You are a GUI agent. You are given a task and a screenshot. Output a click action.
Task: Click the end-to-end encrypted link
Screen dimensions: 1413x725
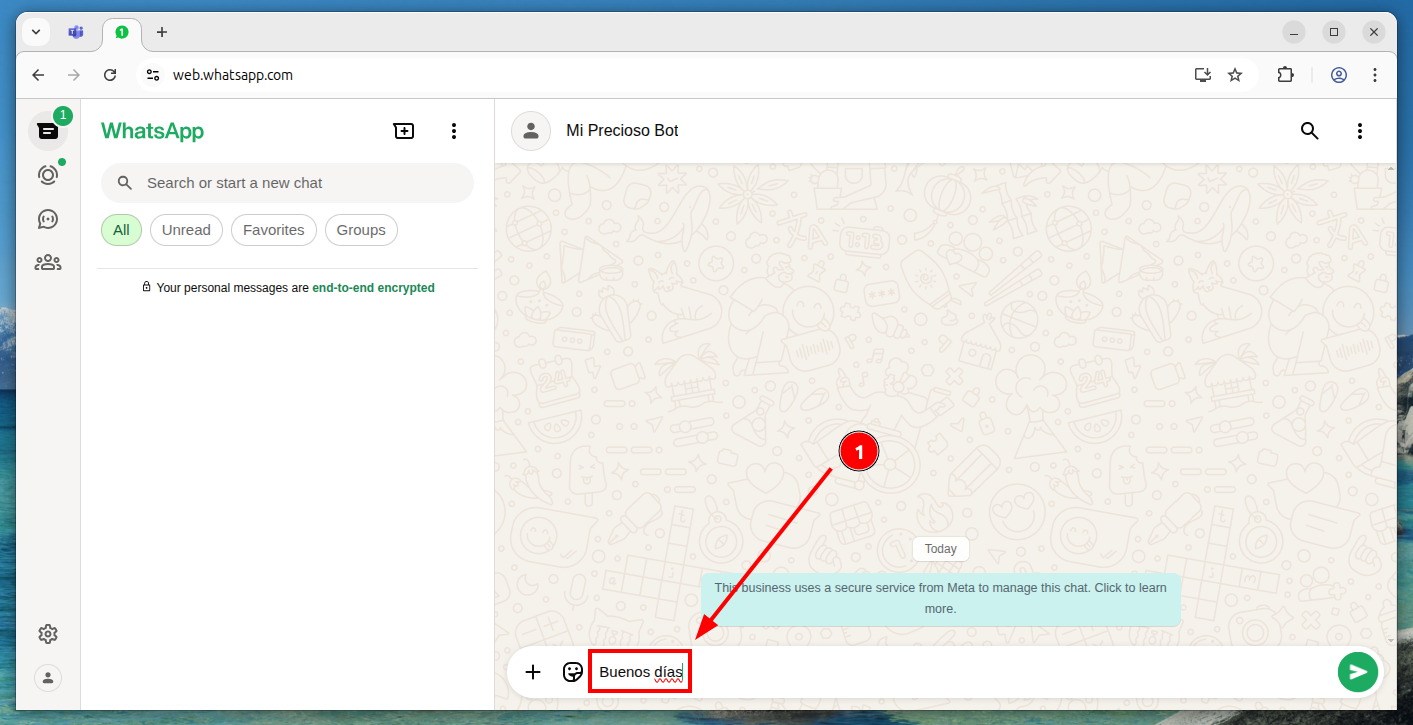[x=373, y=288]
